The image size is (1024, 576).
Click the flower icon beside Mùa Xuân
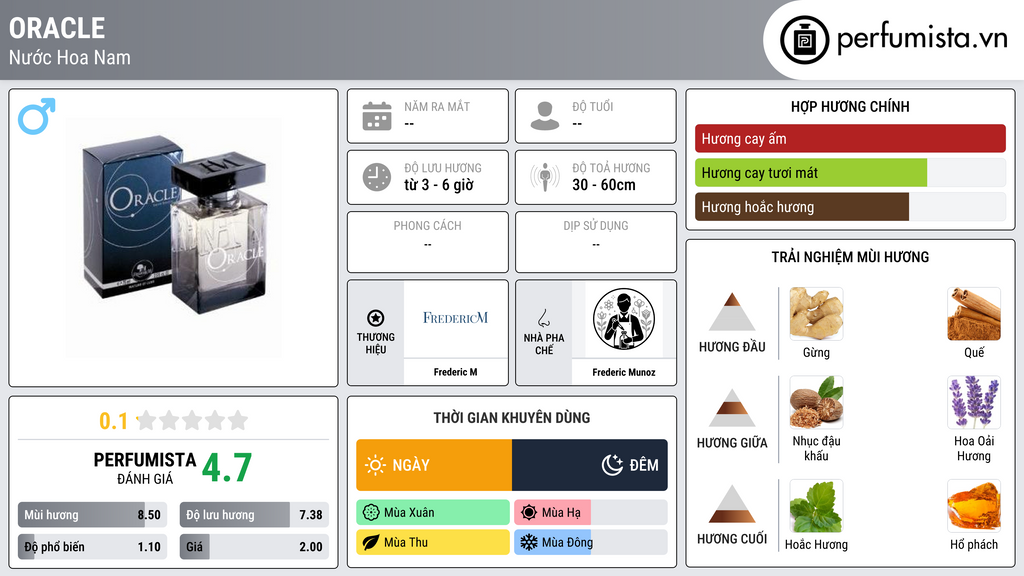(371, 513)
